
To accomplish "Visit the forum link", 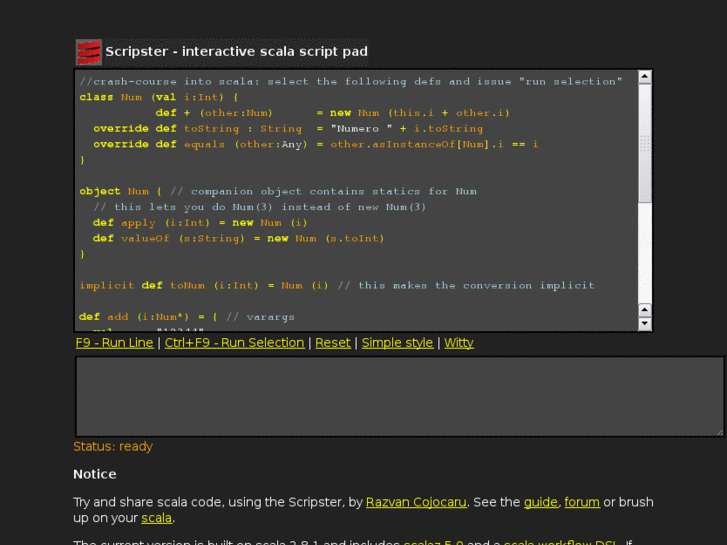I will (x=582, y=502).
